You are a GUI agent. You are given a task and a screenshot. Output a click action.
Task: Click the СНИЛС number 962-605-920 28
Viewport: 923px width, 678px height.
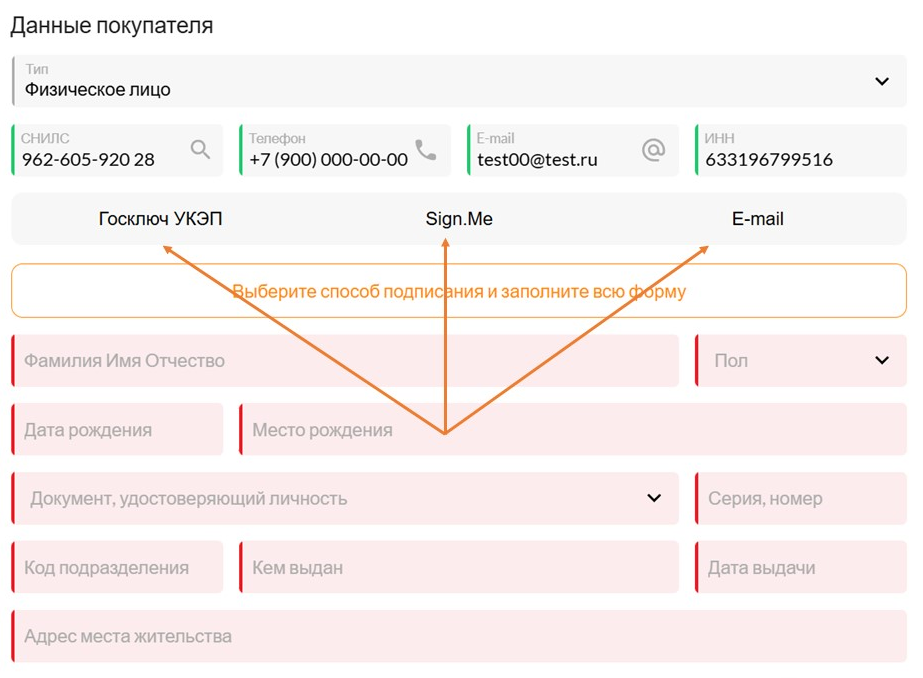88,159
